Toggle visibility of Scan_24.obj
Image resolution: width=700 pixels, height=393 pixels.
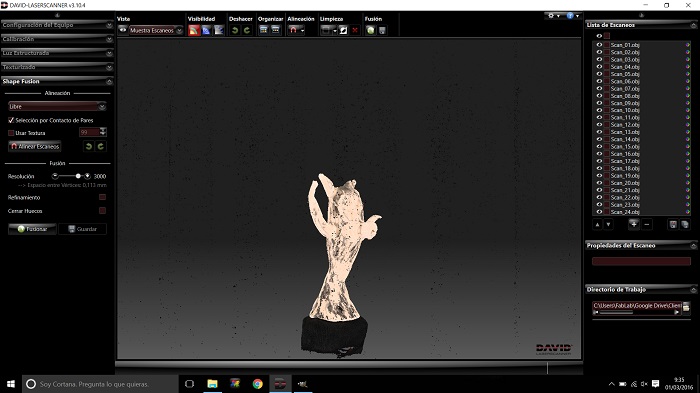(599, 212)
